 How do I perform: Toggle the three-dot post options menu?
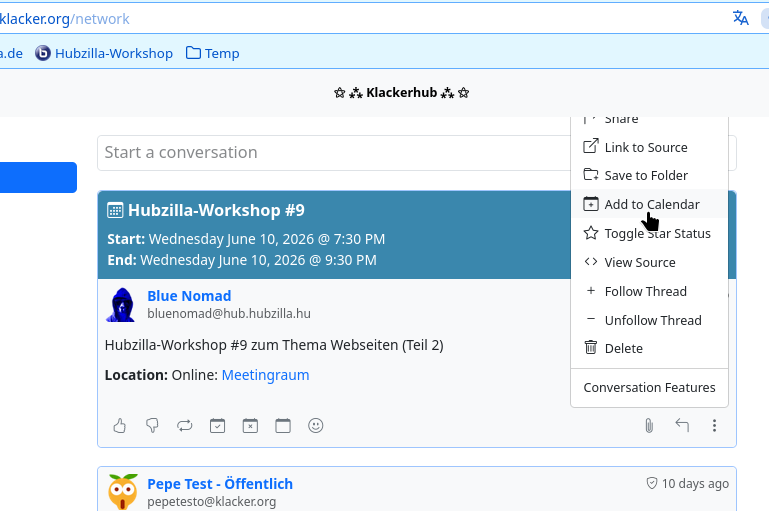click(714, 426)
